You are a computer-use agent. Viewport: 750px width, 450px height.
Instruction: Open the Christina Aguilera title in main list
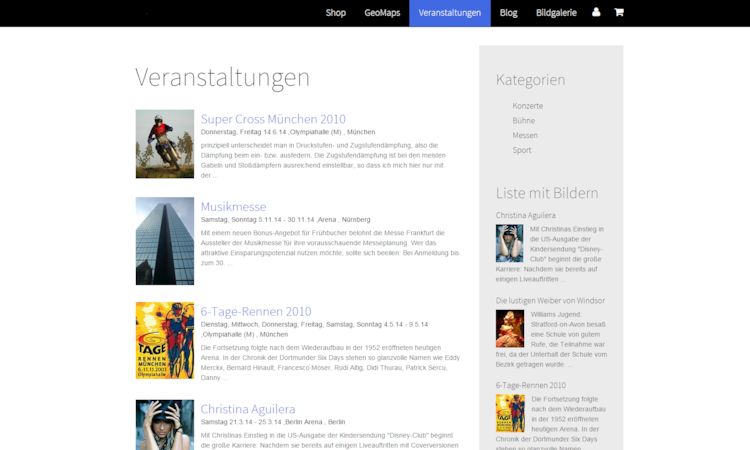(248, 409)
